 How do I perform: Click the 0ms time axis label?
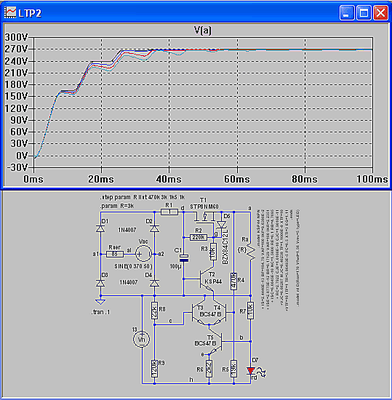(33, 179)
